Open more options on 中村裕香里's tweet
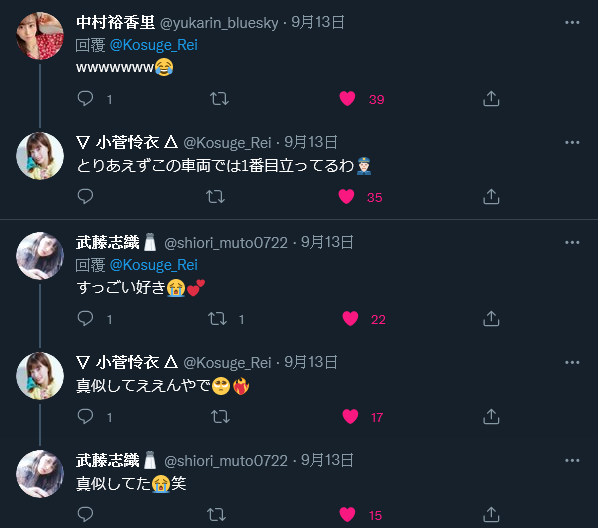The height and width of the screenshot is (528, 598). [572, 23]
